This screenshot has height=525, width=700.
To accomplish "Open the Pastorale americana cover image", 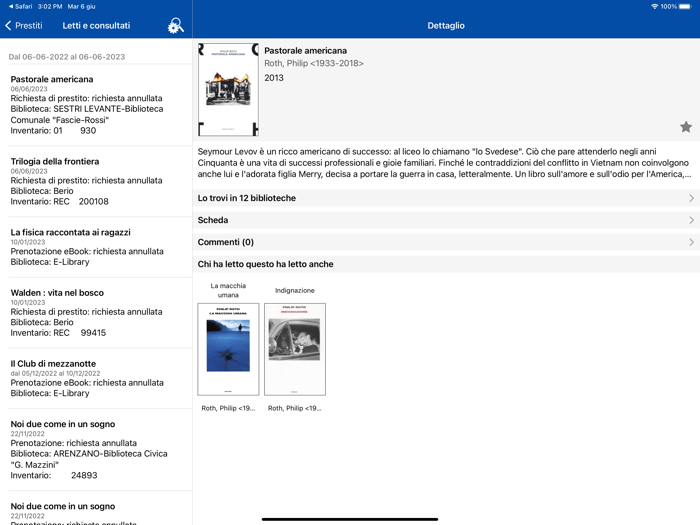I will (x=228, y=89).
